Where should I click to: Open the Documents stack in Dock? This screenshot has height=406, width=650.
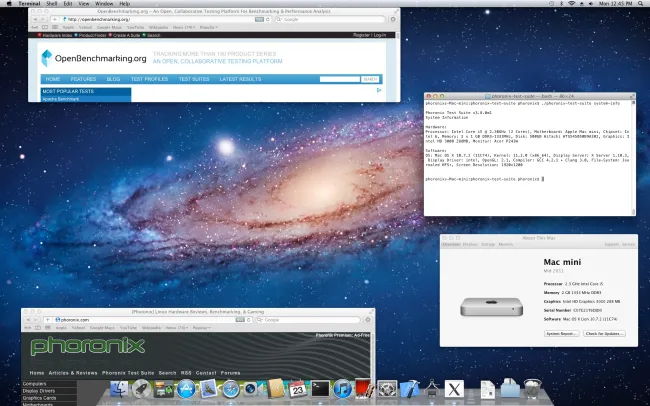(488, 389)
